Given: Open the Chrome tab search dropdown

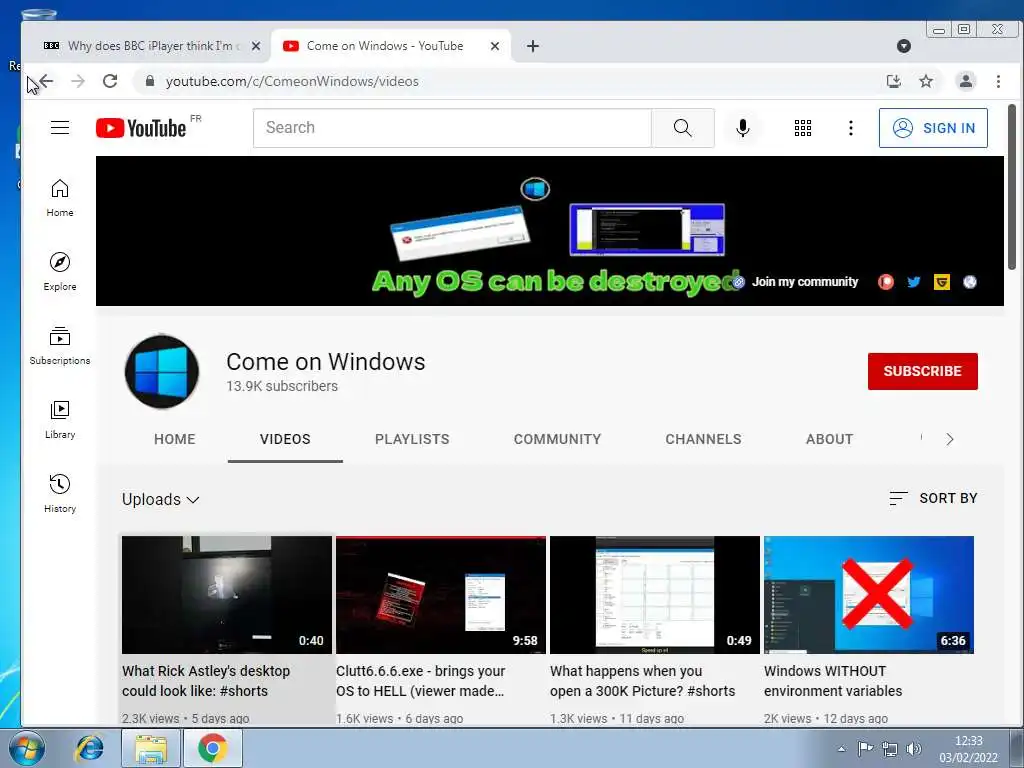Looking at the screenshot, I should (904, 46).
